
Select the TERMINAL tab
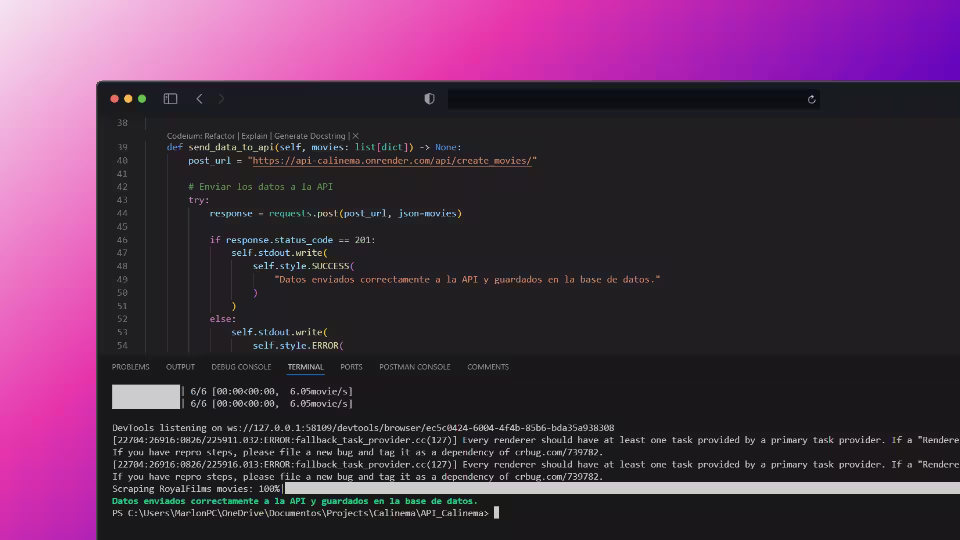coord(306,367)
